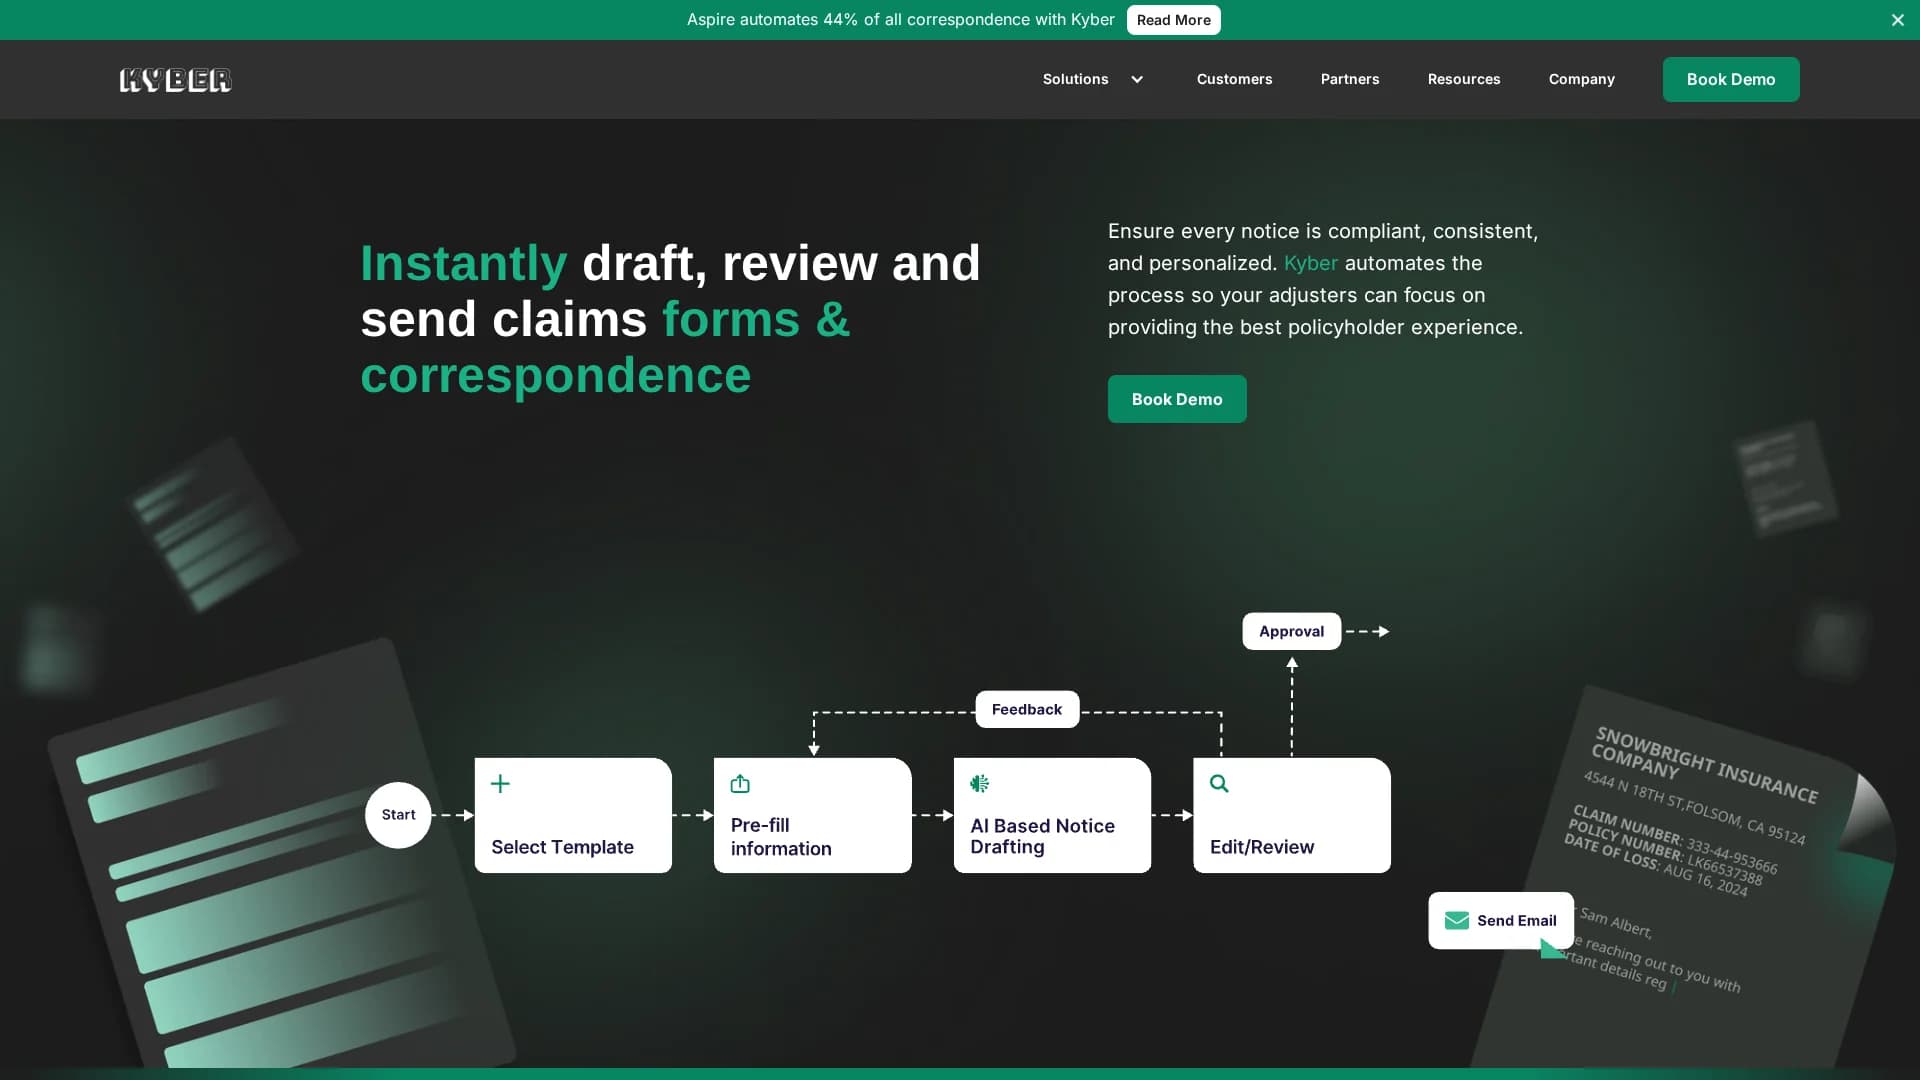Click the banner text about Aspire
The image size is (1920, 1080).
900,20
